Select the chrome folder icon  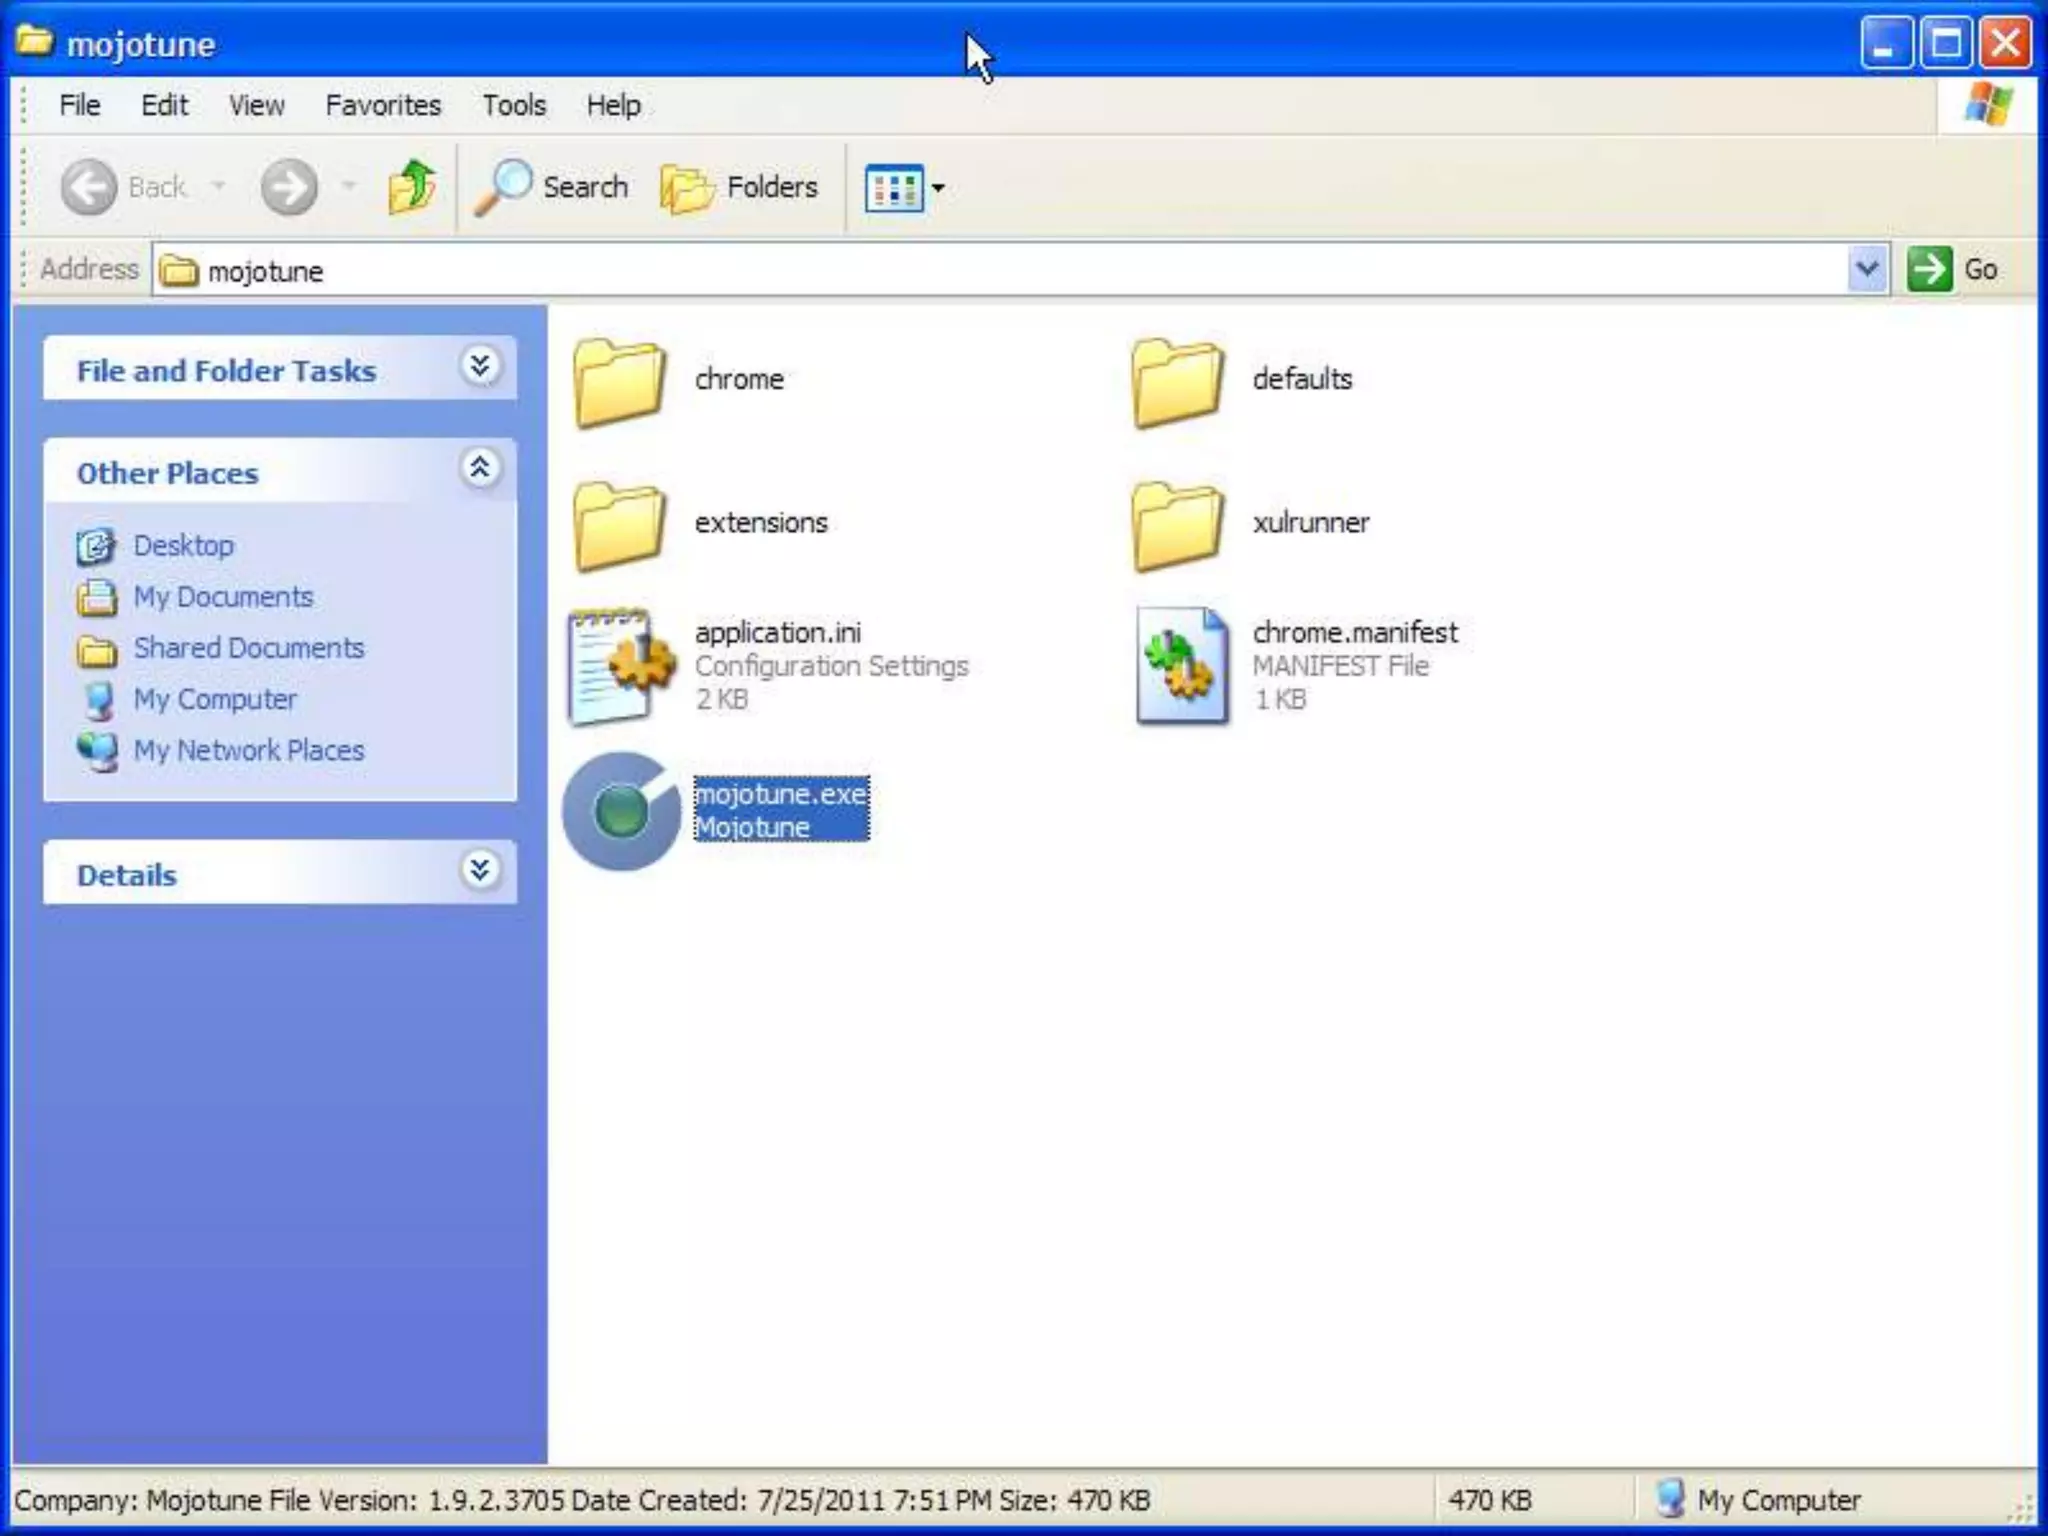pos(620,381)
